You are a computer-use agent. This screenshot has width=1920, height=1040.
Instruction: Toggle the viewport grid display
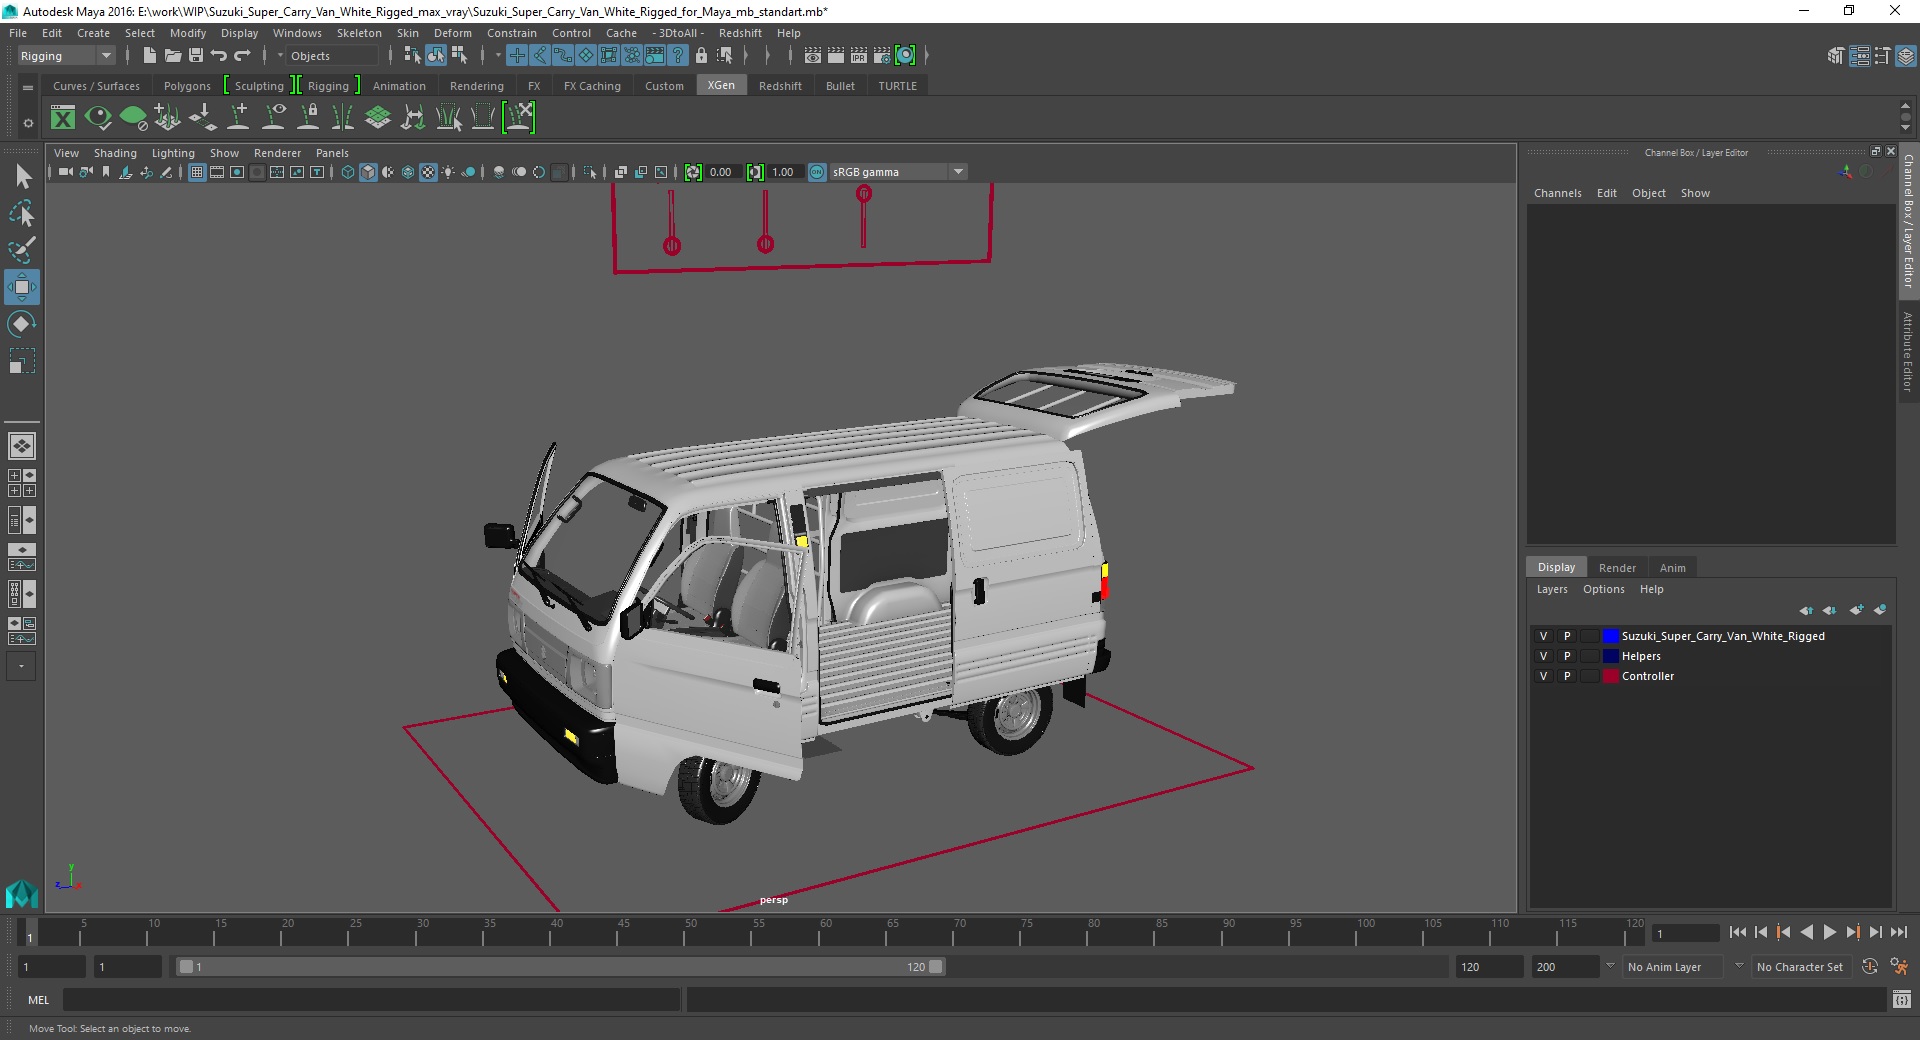click(x=197, y=172)
